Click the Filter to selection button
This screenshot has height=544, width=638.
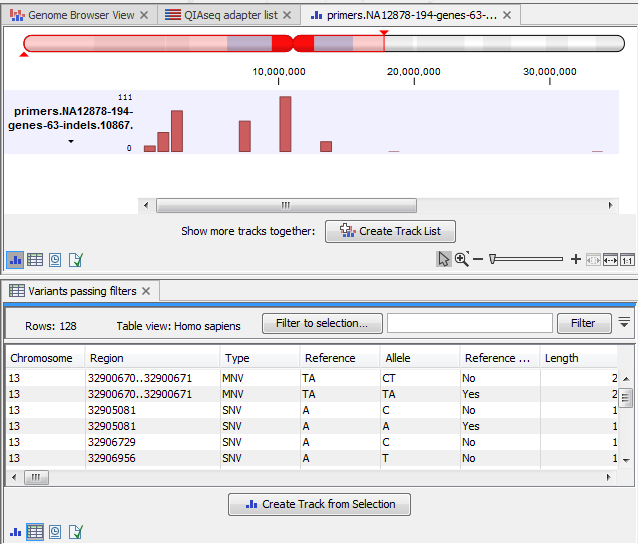pos(321,323)
